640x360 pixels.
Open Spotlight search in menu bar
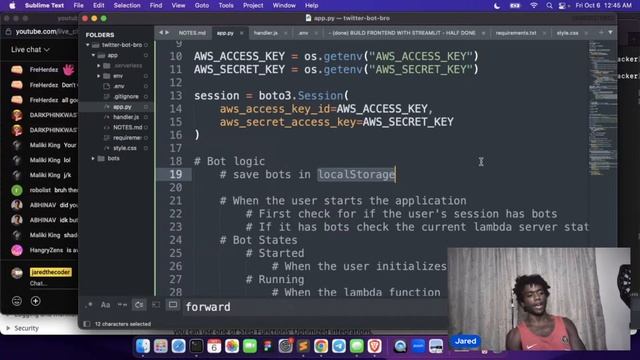[549, 5]
